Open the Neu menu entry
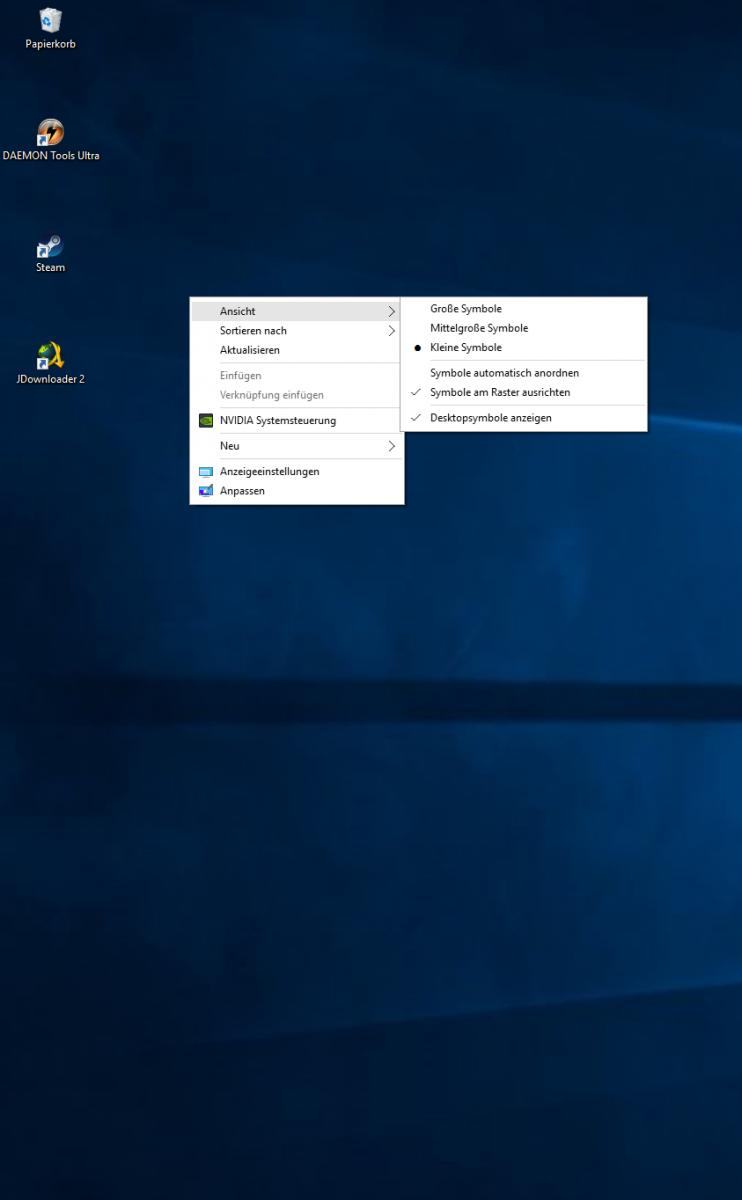This screenshot has height=1200, width=742. point(297,446)
